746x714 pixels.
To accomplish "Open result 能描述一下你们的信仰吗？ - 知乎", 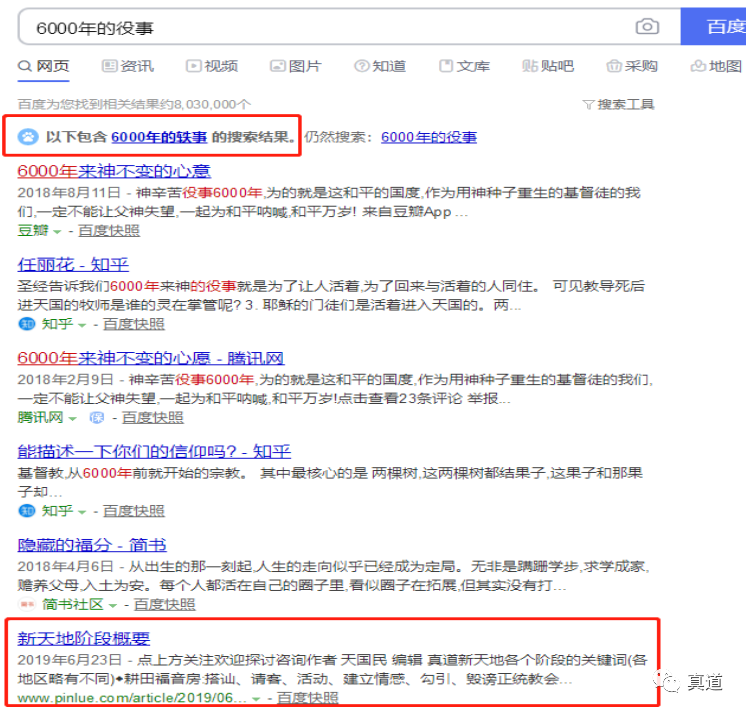I will pyautogui.click(x=154, y=451).
